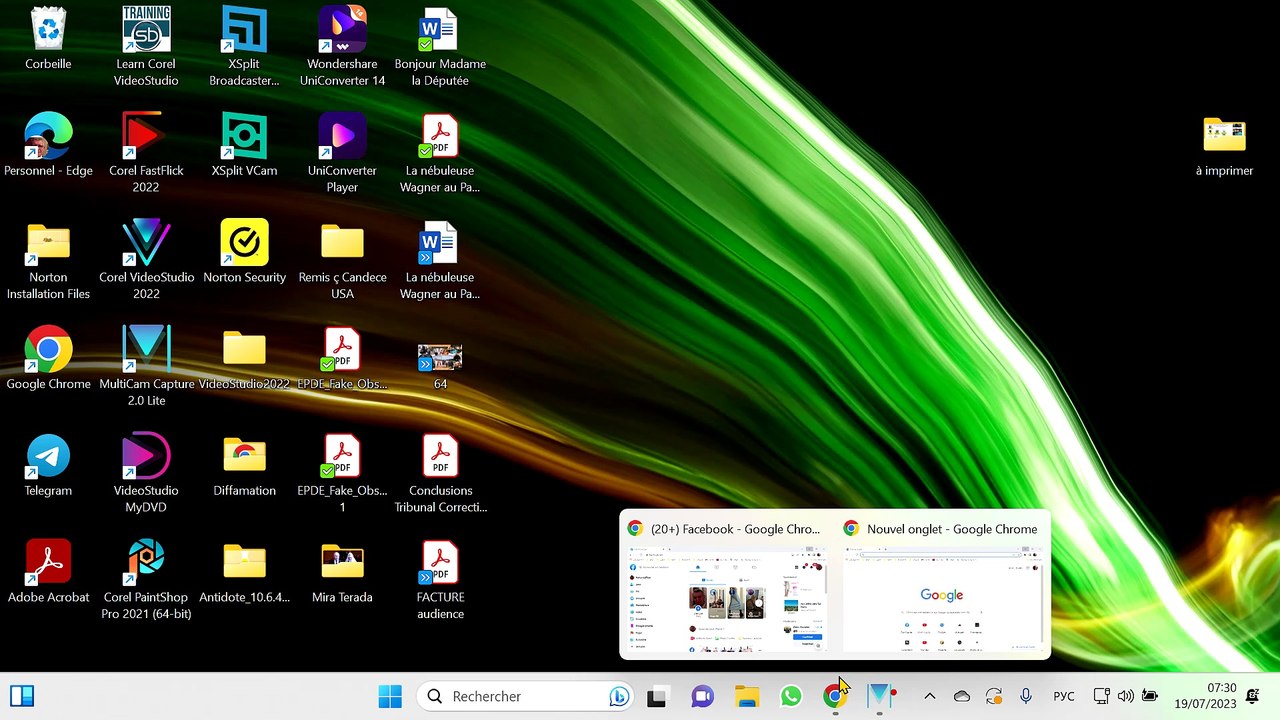This screenshot has width=1280, height=720.
Task: Click the Chrome taskbar icon
Action: 835,696
